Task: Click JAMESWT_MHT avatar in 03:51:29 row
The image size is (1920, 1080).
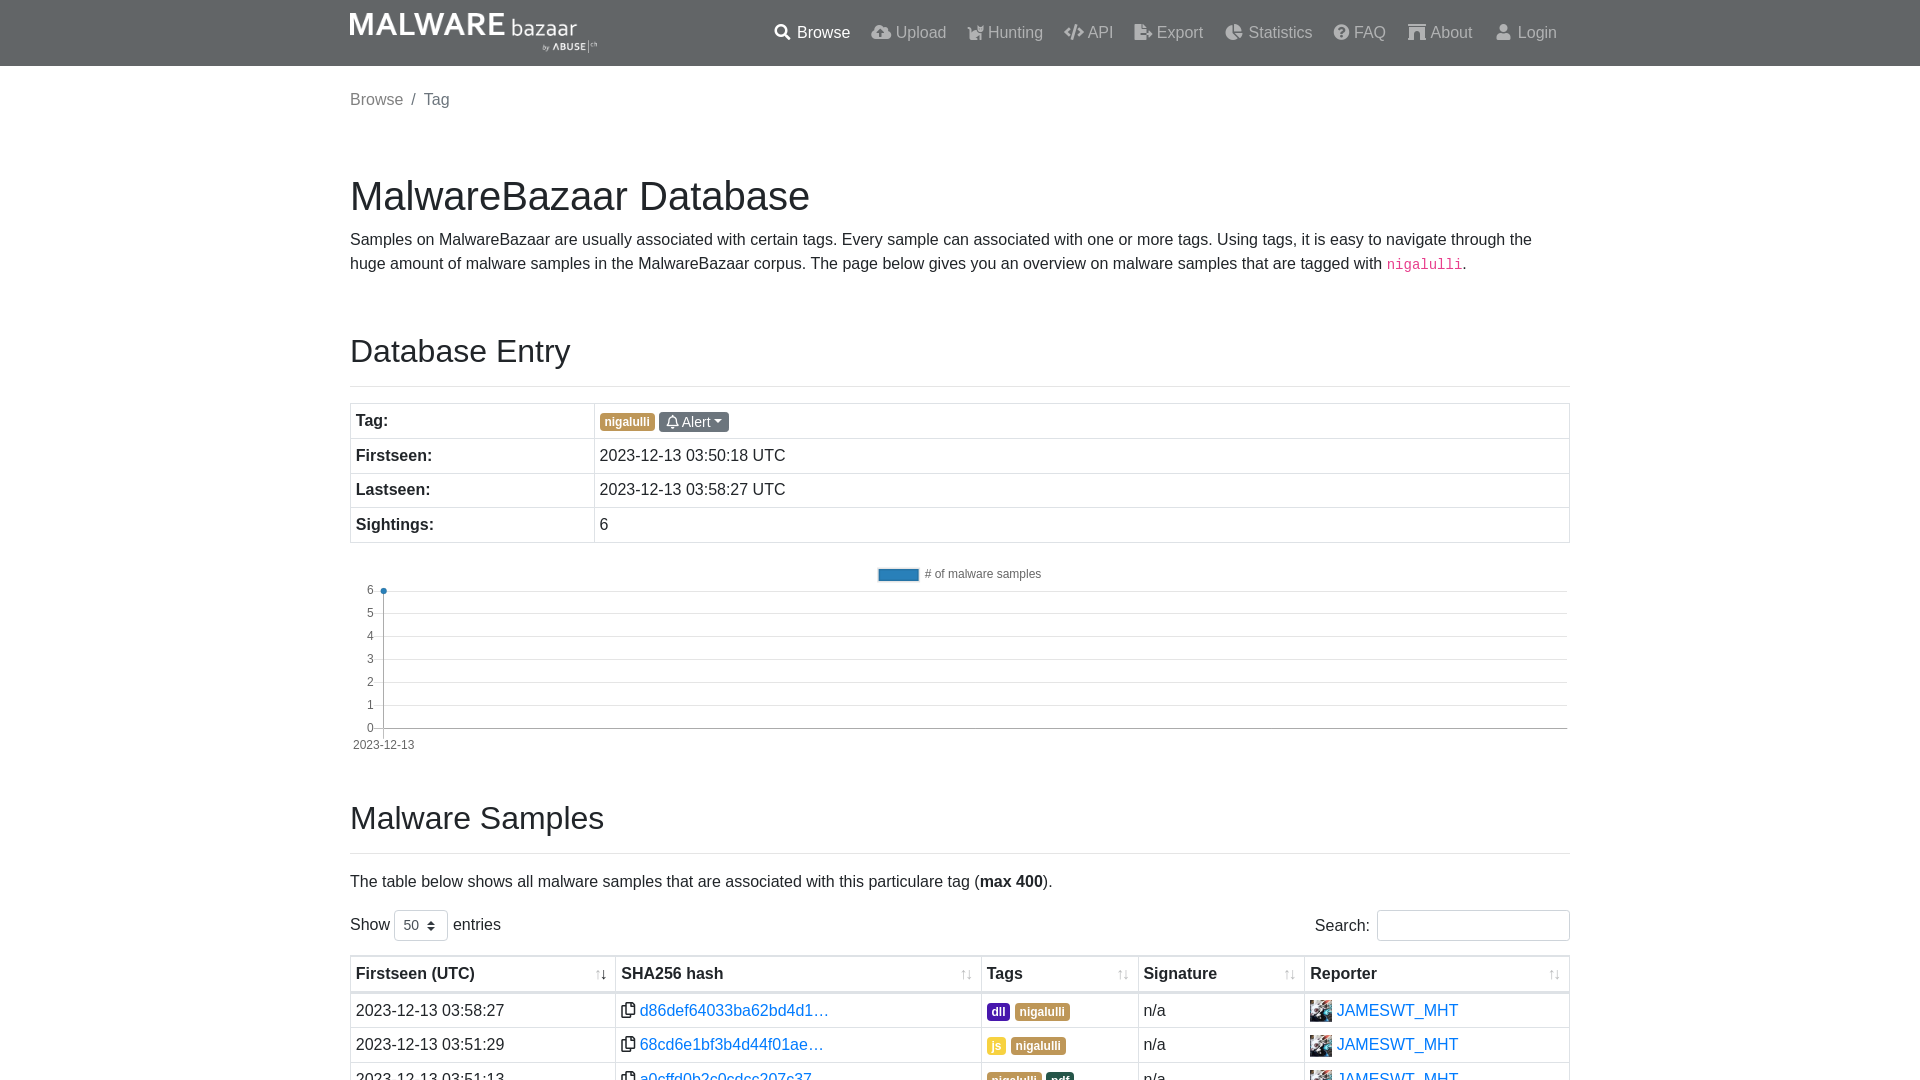Action: click(x=1321, y=1045)
